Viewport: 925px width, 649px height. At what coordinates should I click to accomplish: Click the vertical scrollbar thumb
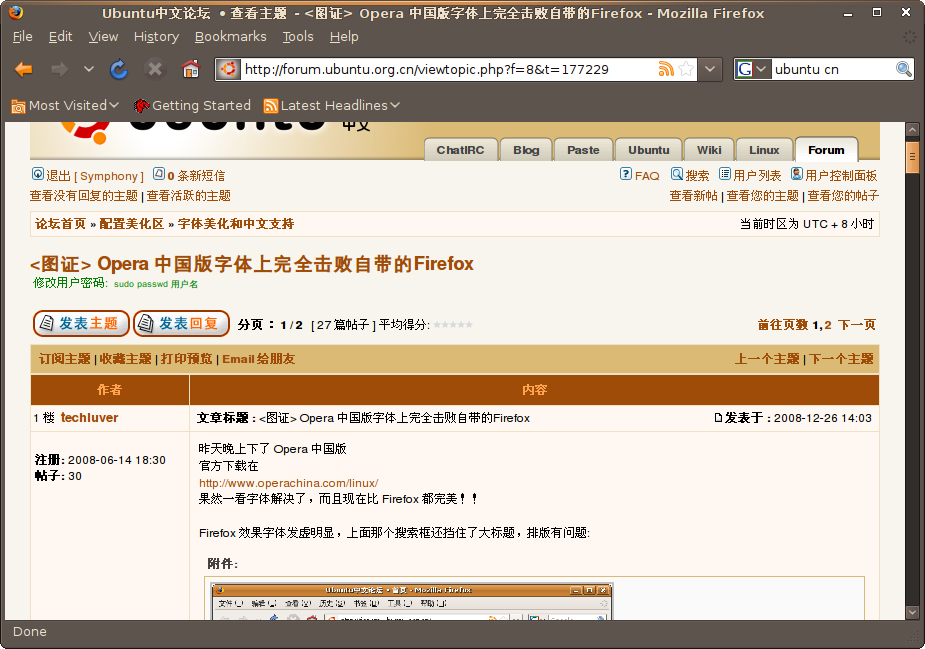[x=913, y=156]
